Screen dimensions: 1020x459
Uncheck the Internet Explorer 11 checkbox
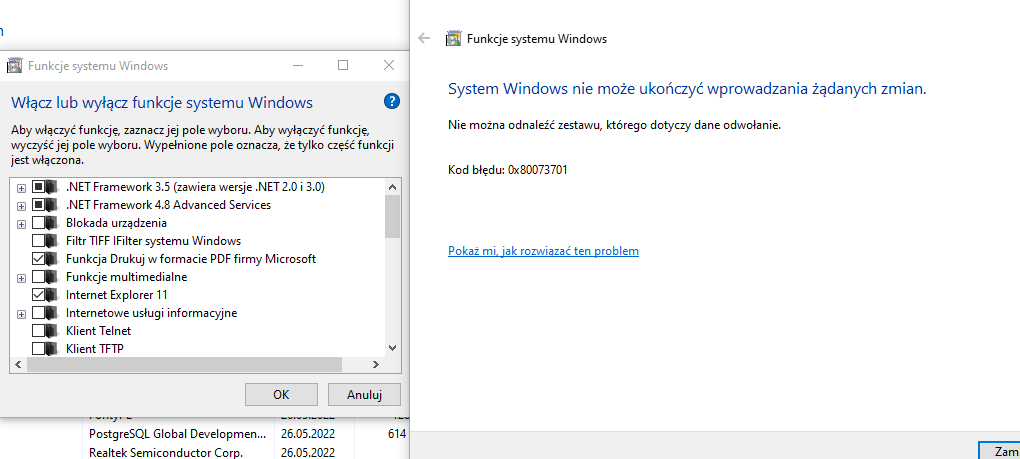[x=38, y=295]
